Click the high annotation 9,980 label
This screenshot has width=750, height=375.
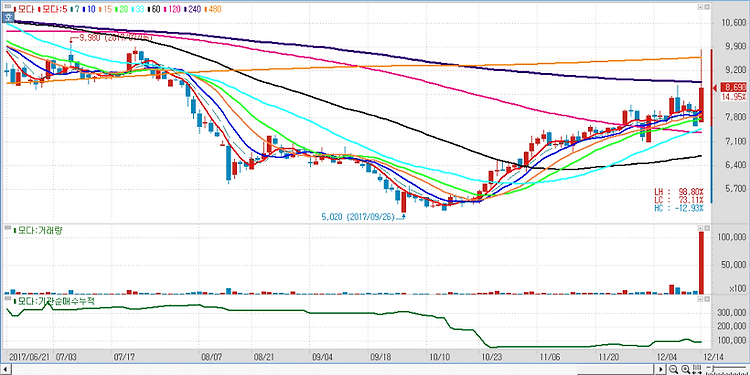115,38
